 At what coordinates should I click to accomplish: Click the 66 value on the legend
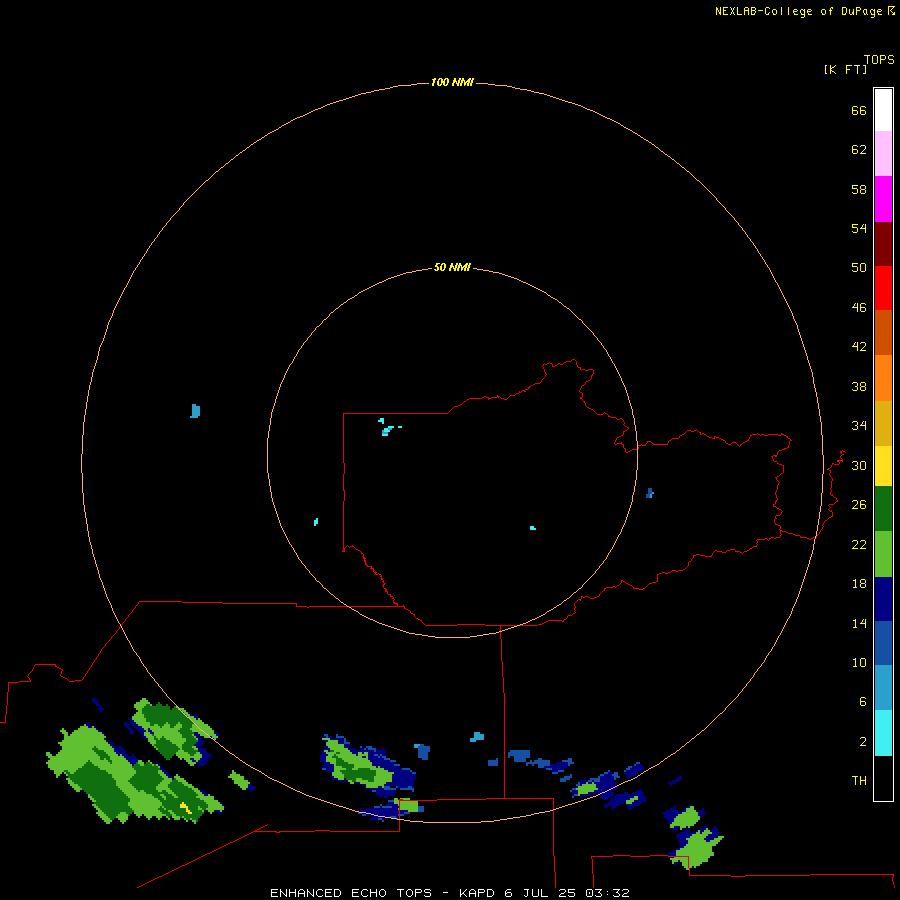859,110
